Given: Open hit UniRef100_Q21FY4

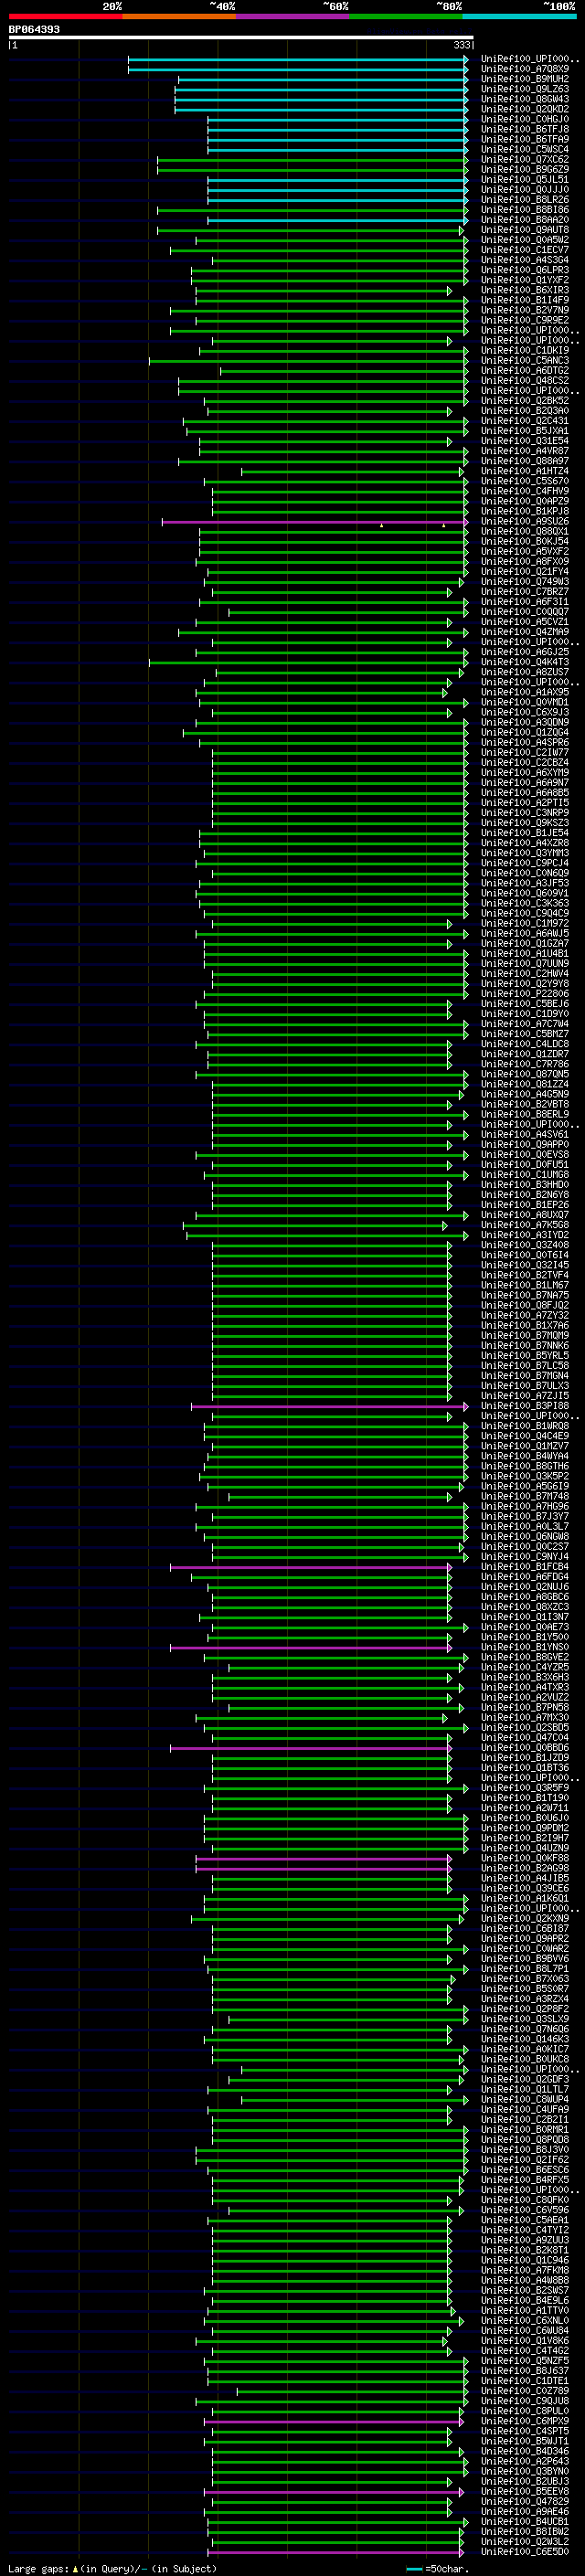Looking at the screenshot, I should click(x=525, y=572).
